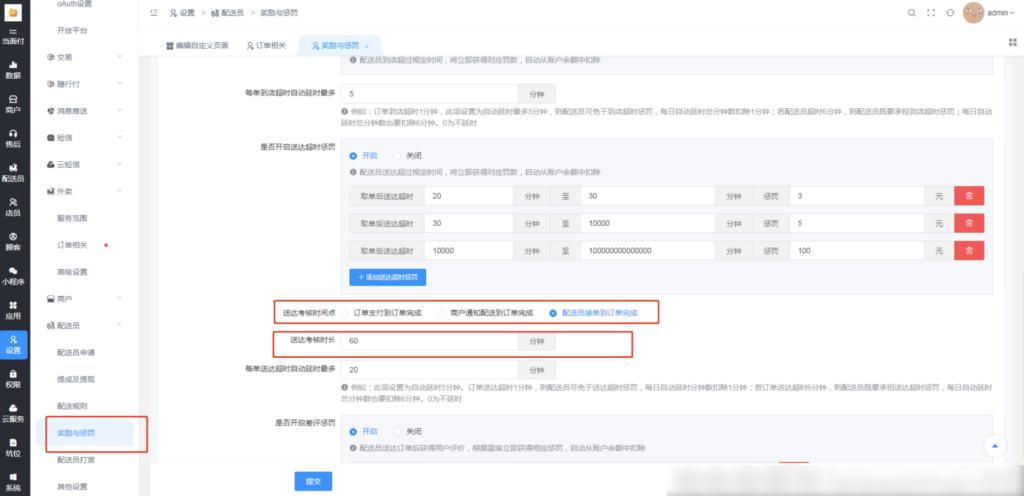Open 配送规则 submenu item
The image size is (1024, 496).
tap(72, 406)
